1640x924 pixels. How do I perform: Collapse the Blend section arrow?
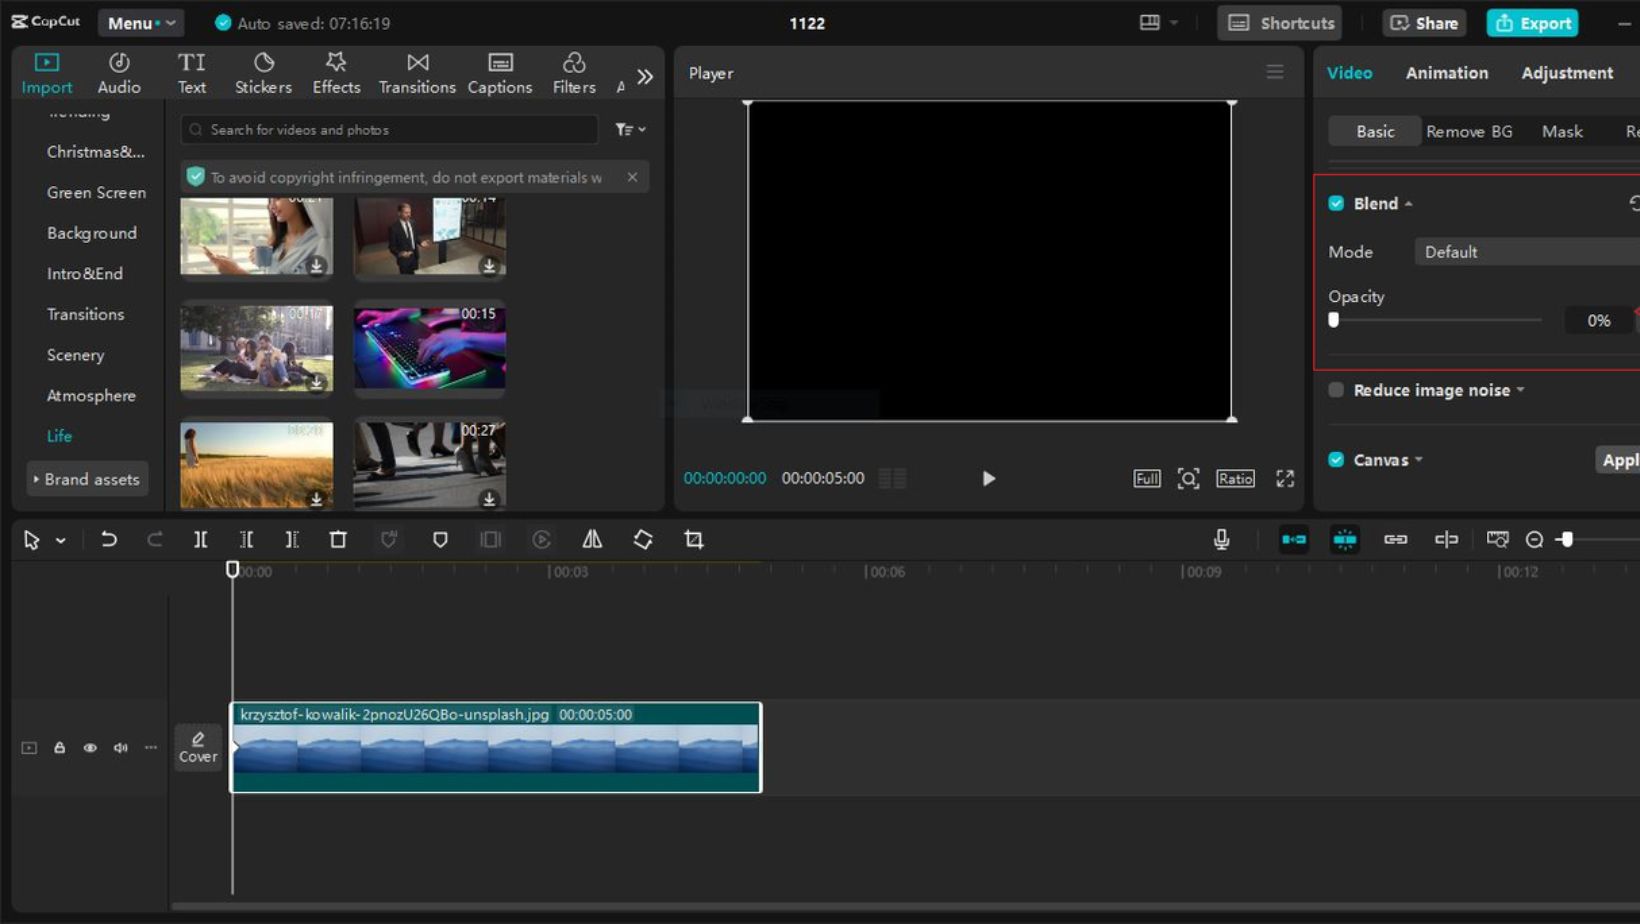[x=1409, y=204]
